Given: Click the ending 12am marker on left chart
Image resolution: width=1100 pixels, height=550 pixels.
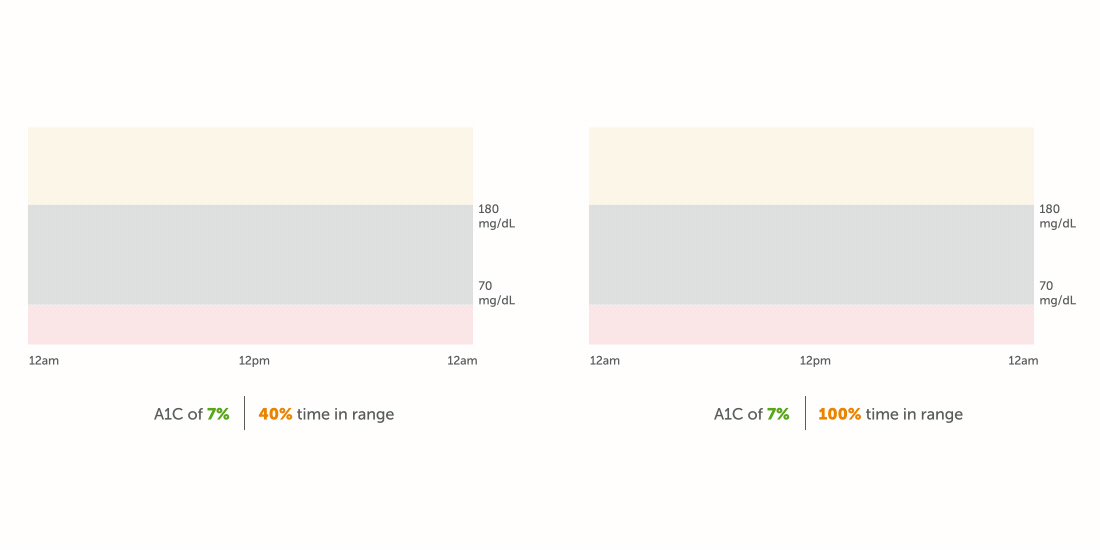Looking at the screenshot, I should click(462, 361).
